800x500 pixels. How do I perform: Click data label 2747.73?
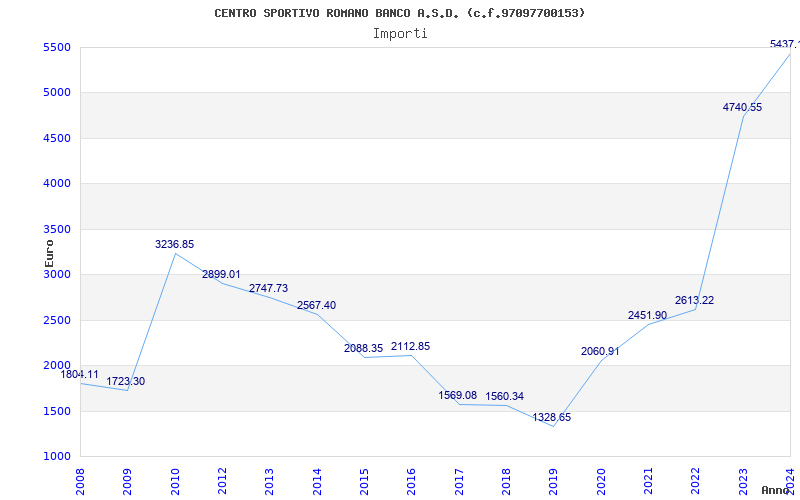[268, 288]
